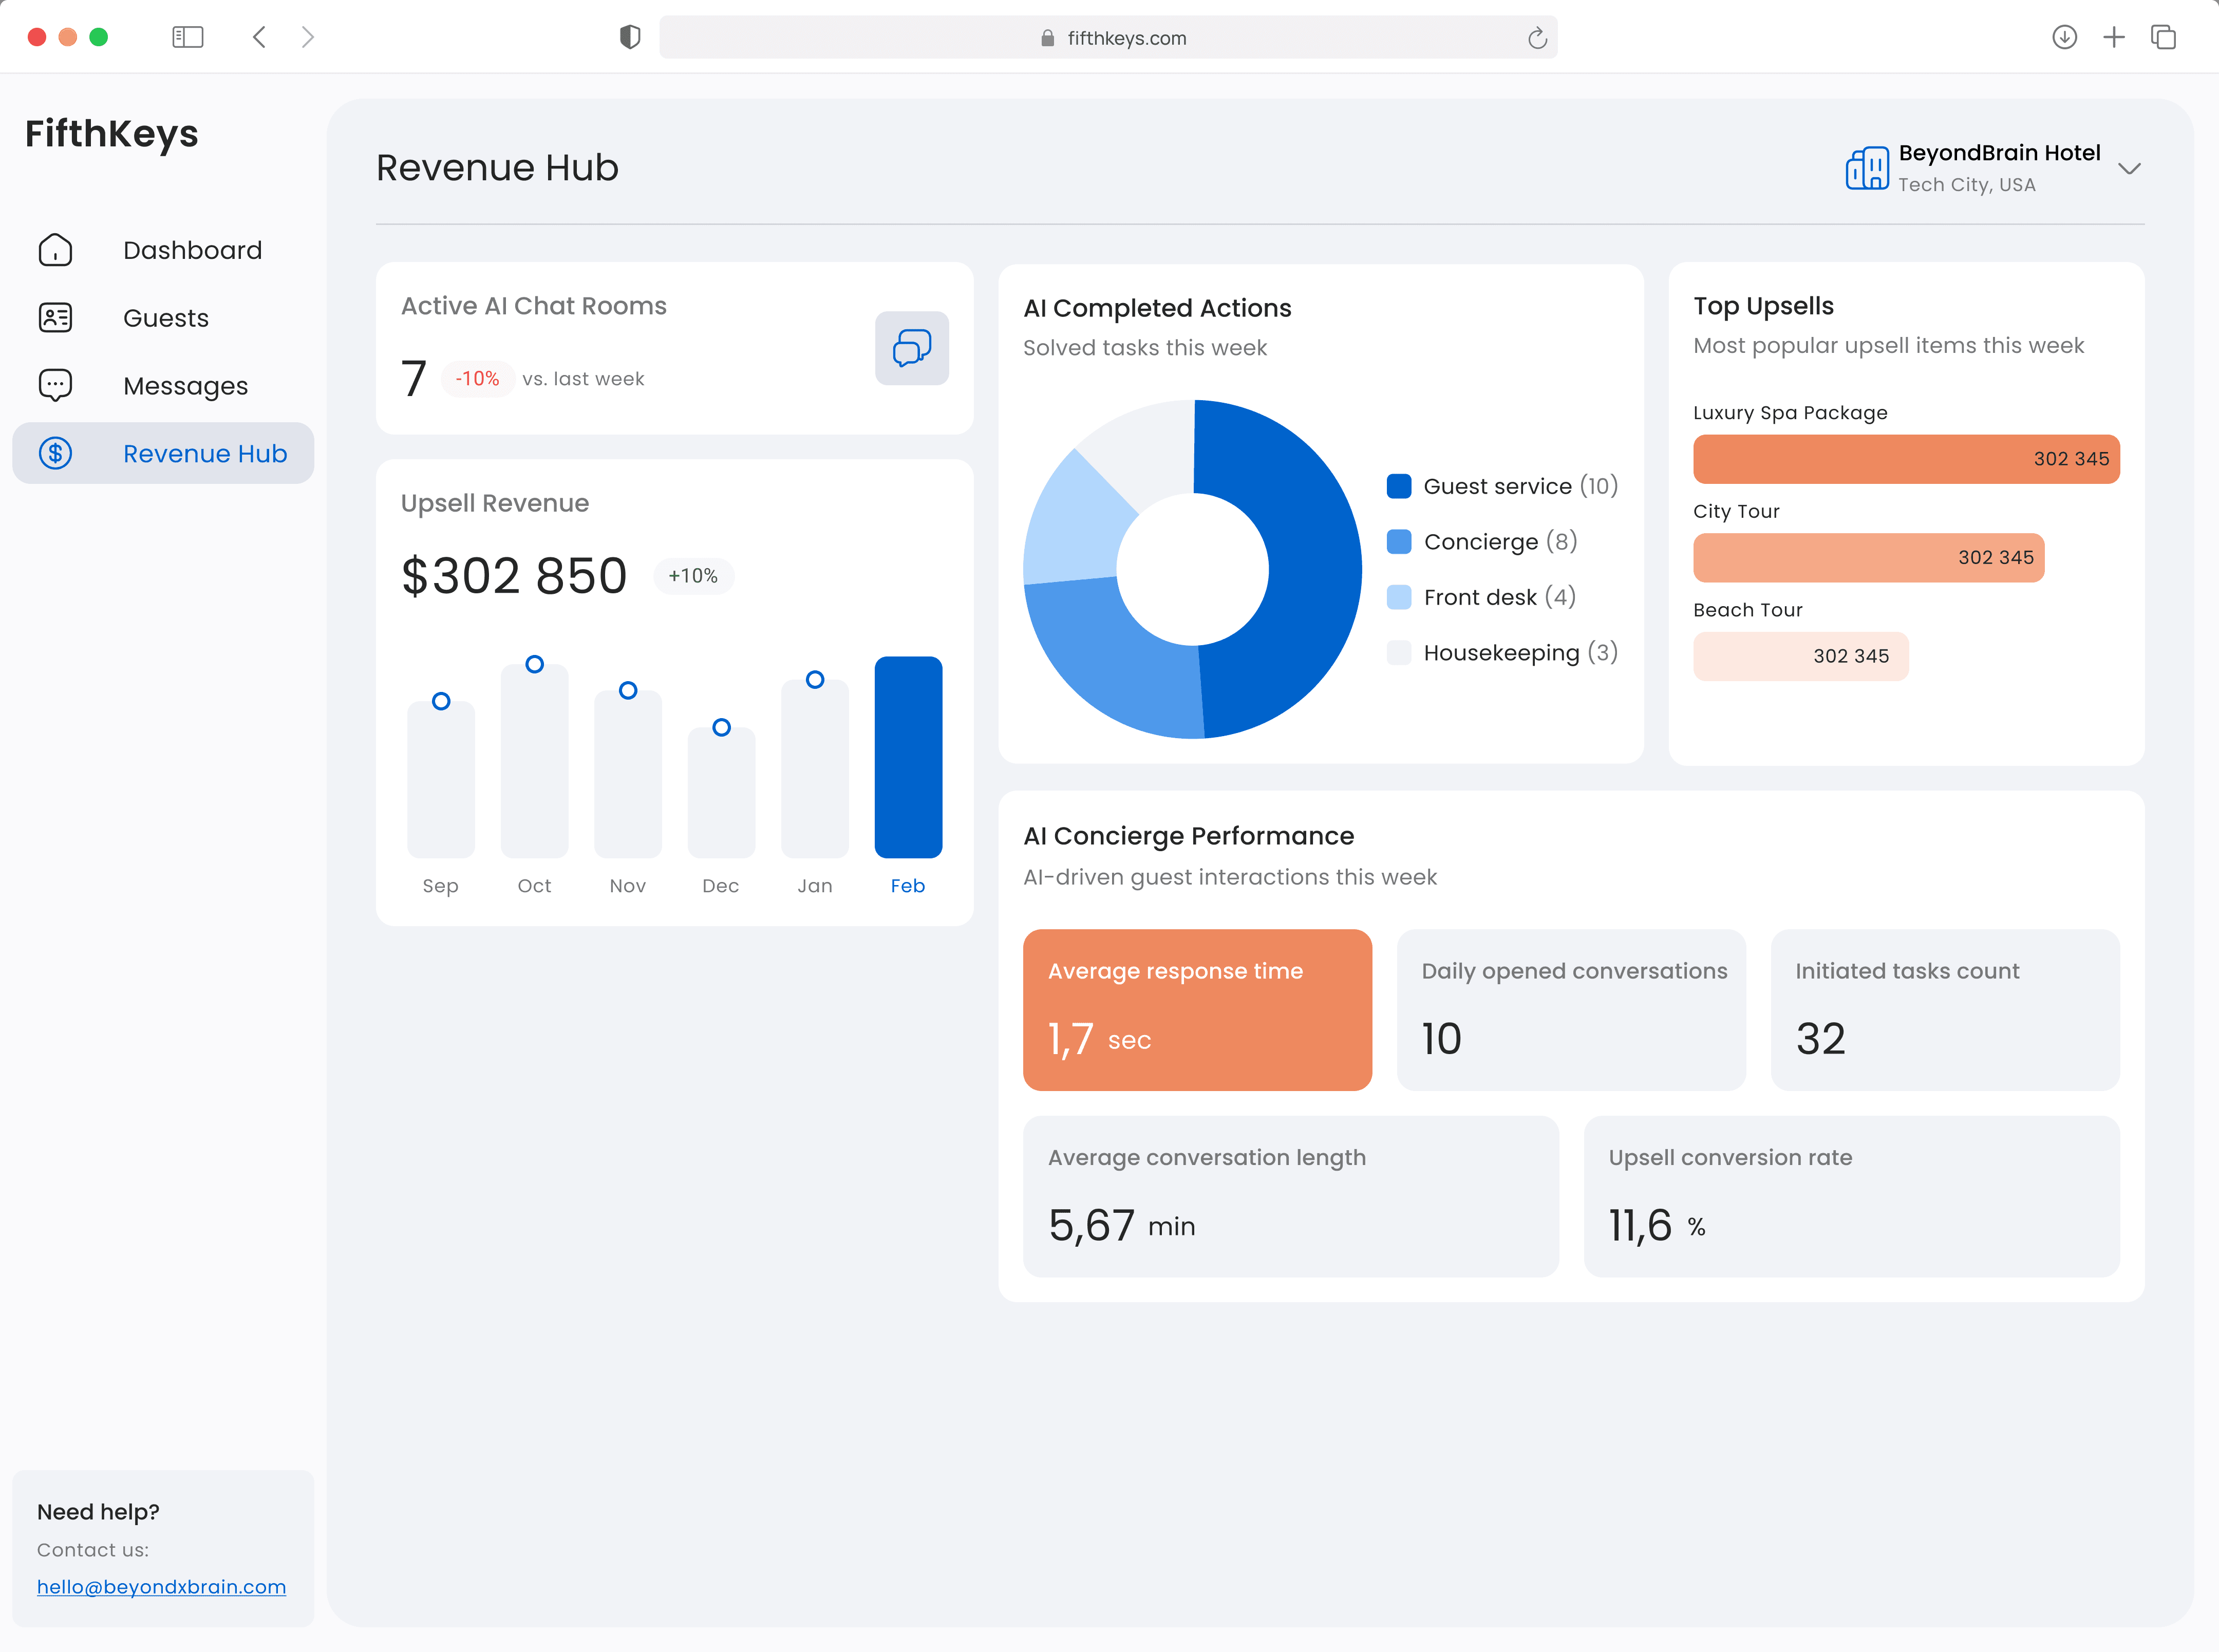Click the Revenue Hub dollar icon

(55, 453)
